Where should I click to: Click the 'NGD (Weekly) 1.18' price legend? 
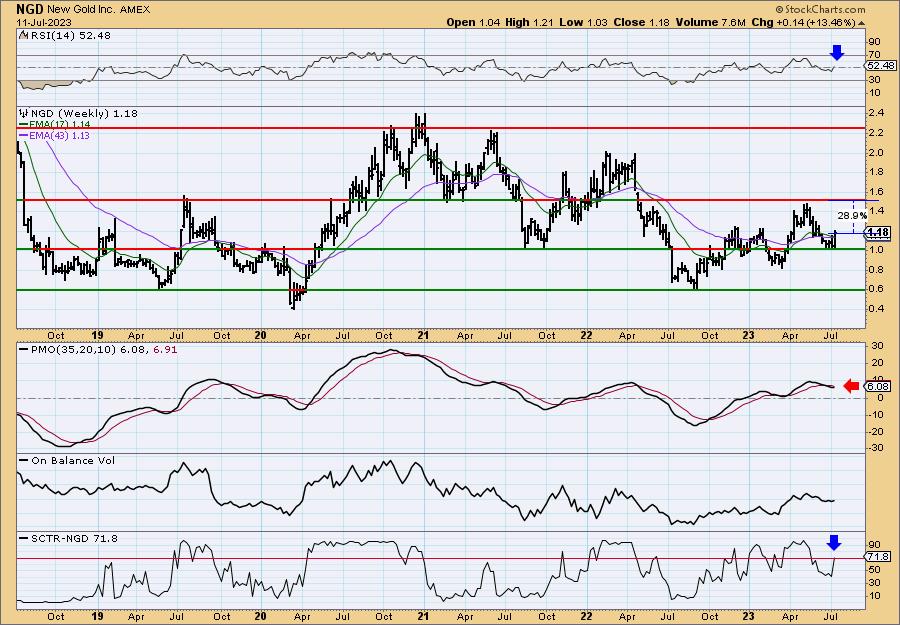click(79, 114)
